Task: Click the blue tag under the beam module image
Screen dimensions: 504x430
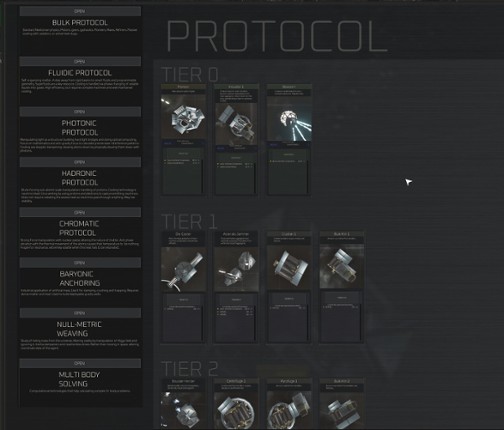Action: pos(273,145)
